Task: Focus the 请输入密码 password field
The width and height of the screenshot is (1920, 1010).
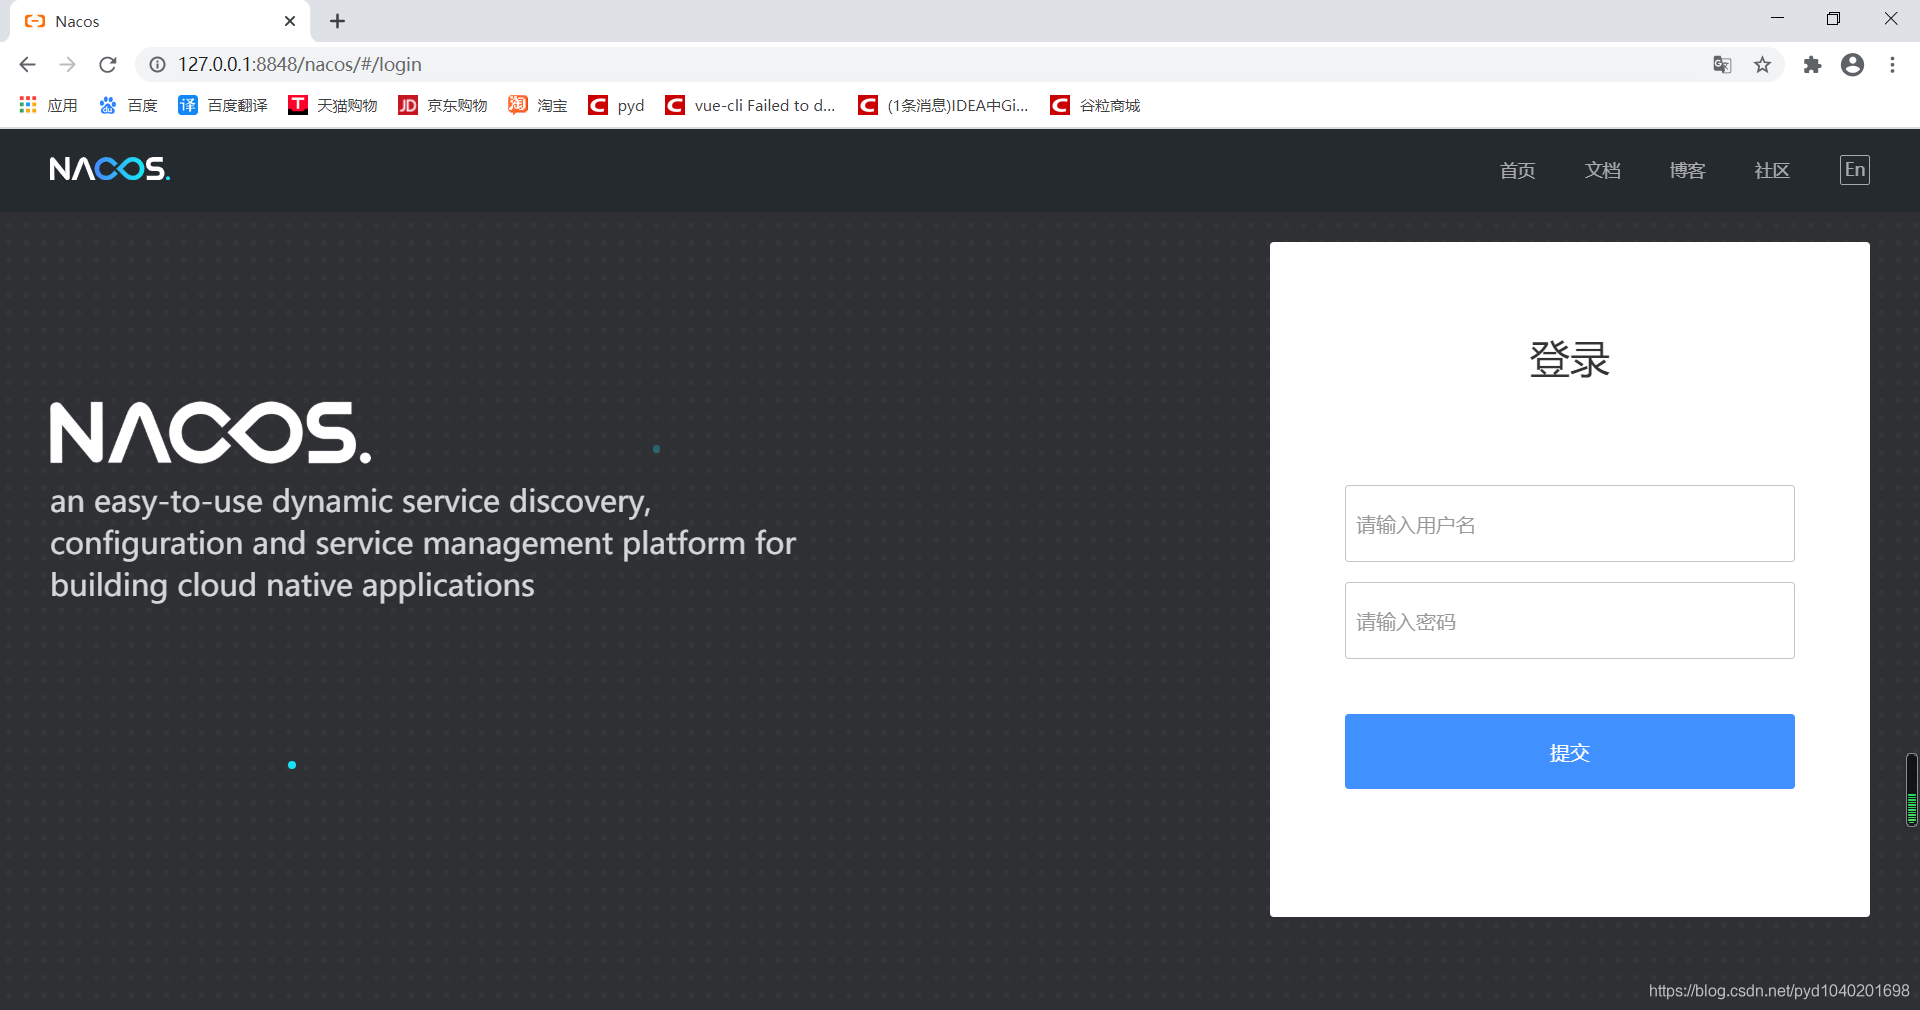Action: (1569, 621)
